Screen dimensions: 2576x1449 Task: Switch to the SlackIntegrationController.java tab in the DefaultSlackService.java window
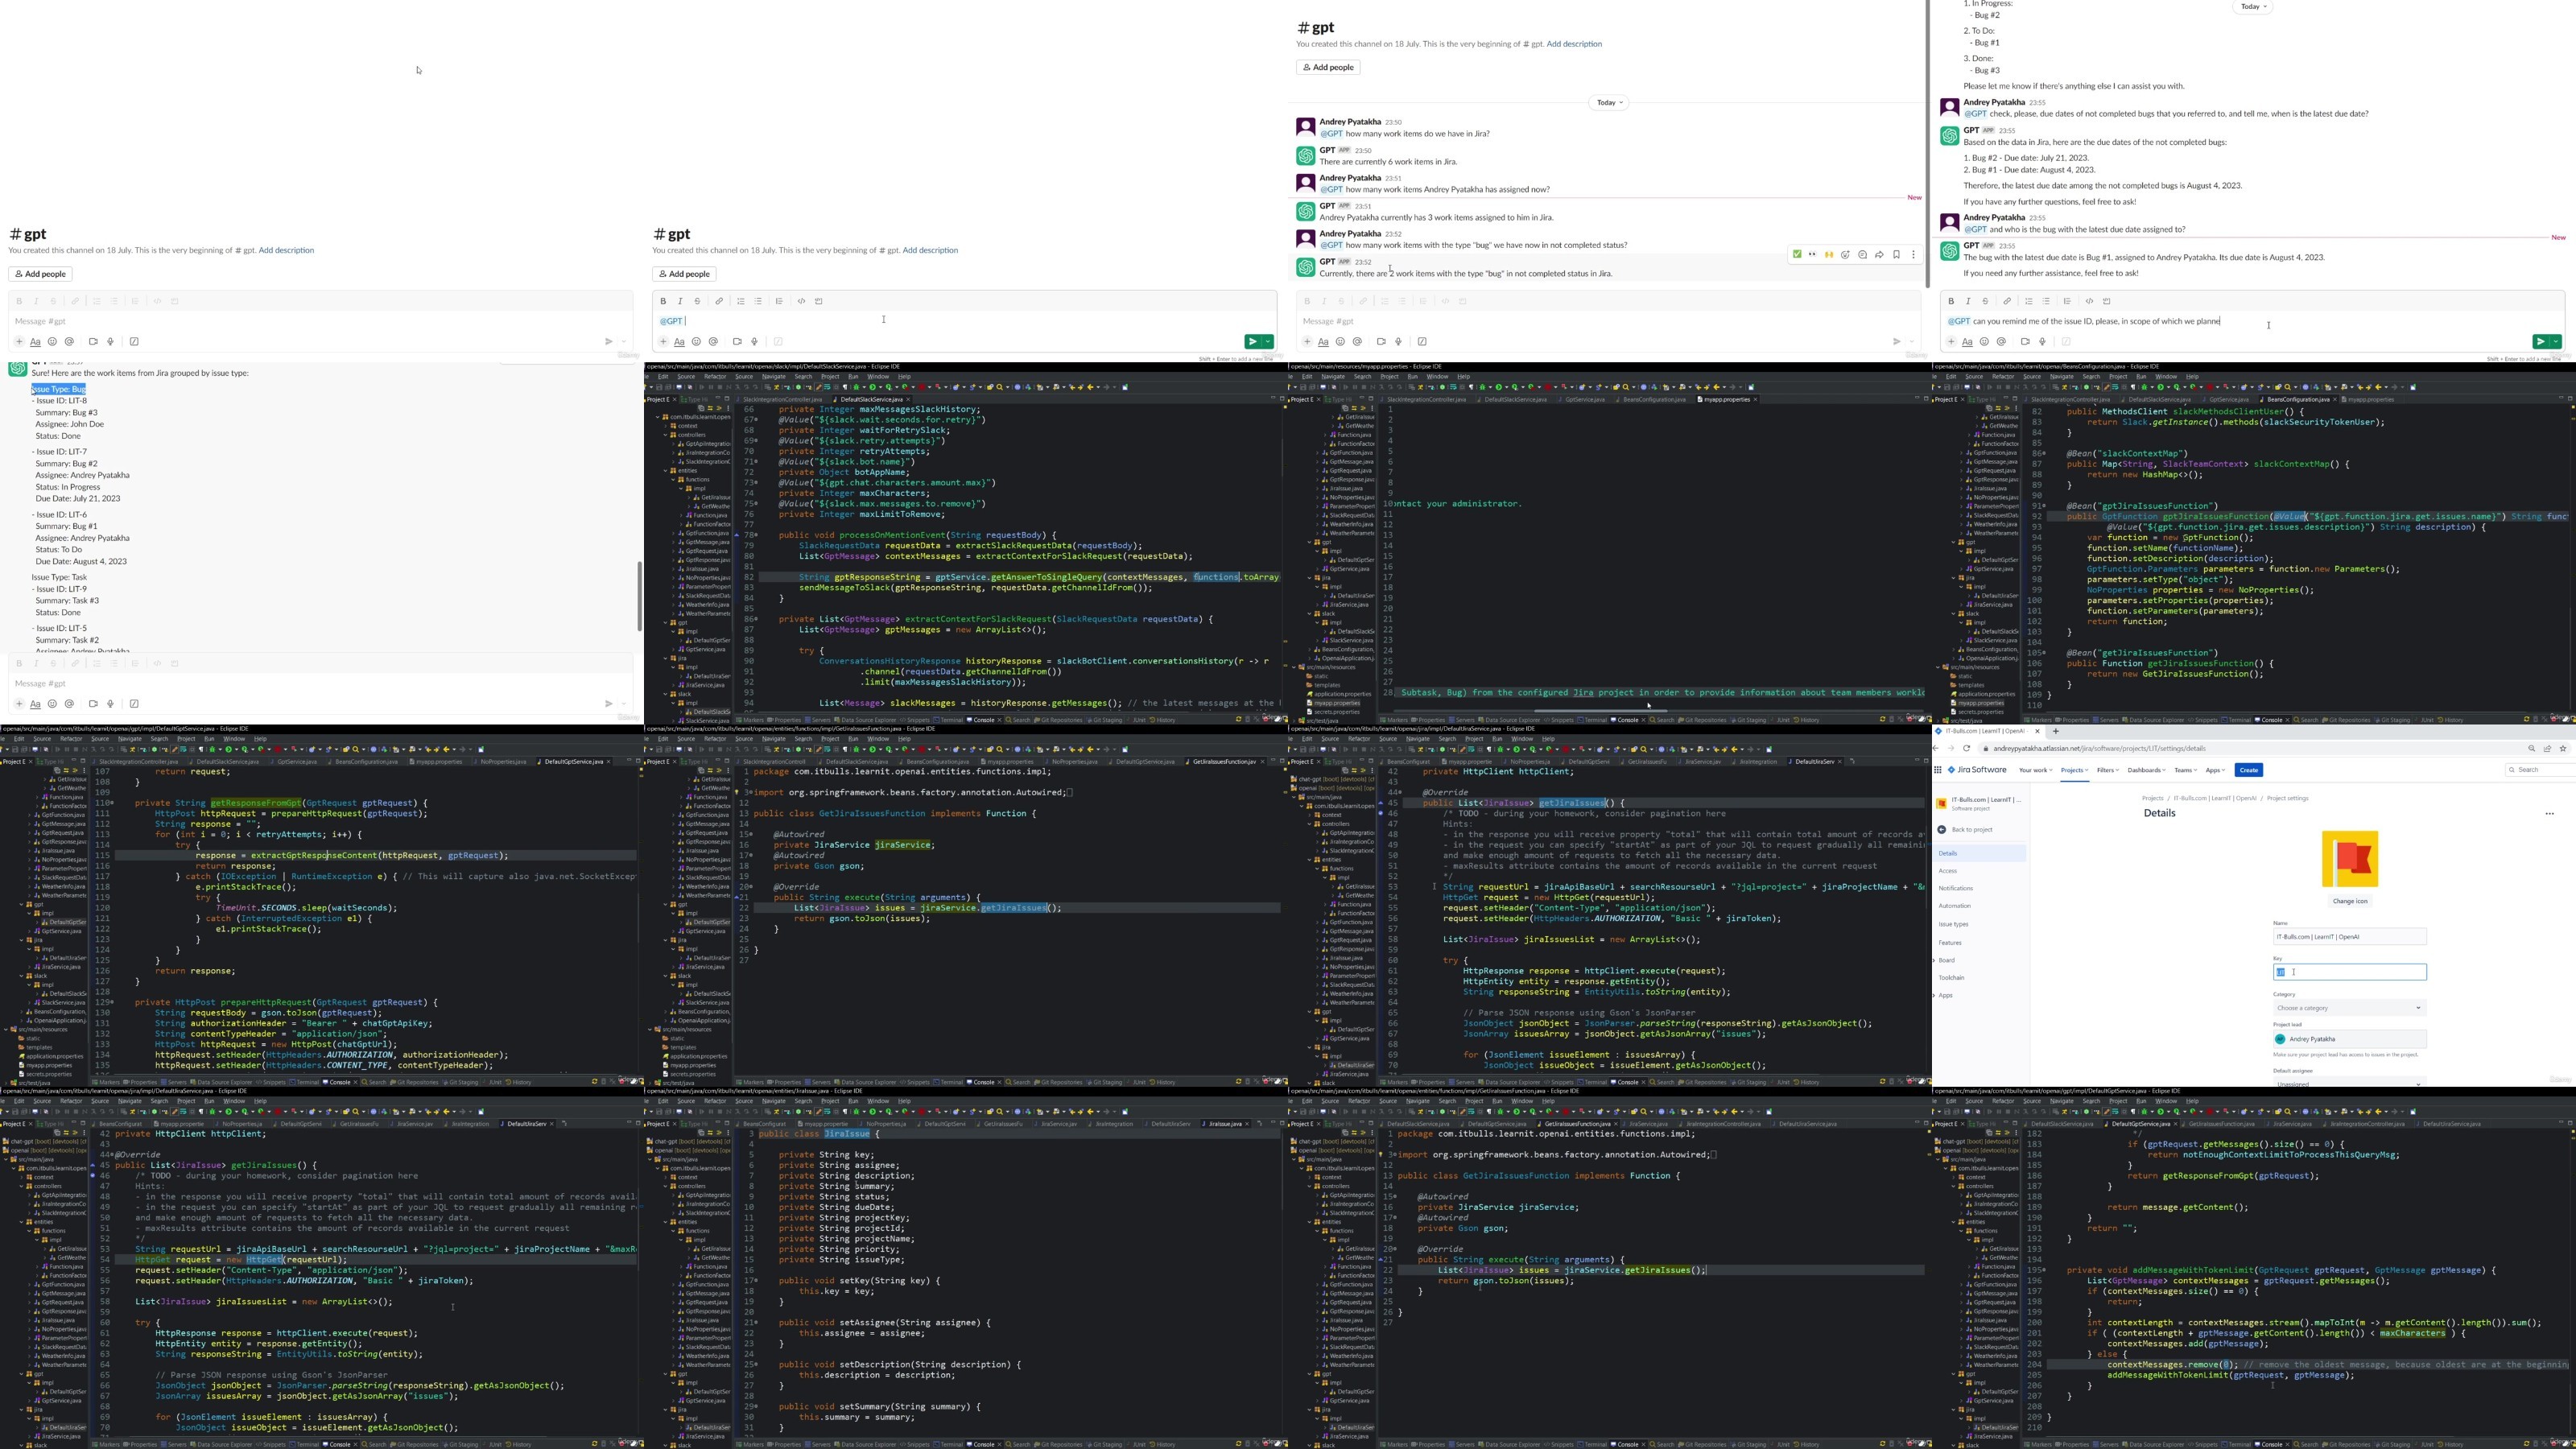[782, 400]
